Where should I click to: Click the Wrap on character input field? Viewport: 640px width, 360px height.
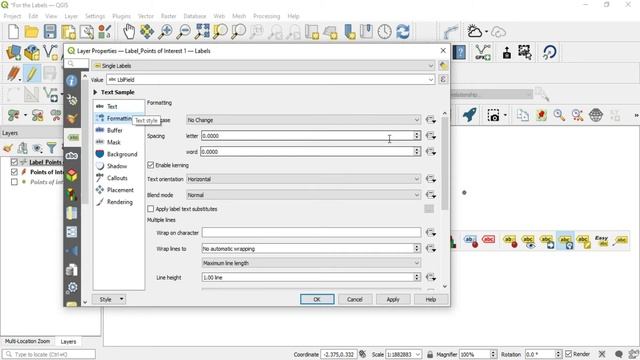tap(311, 233)
